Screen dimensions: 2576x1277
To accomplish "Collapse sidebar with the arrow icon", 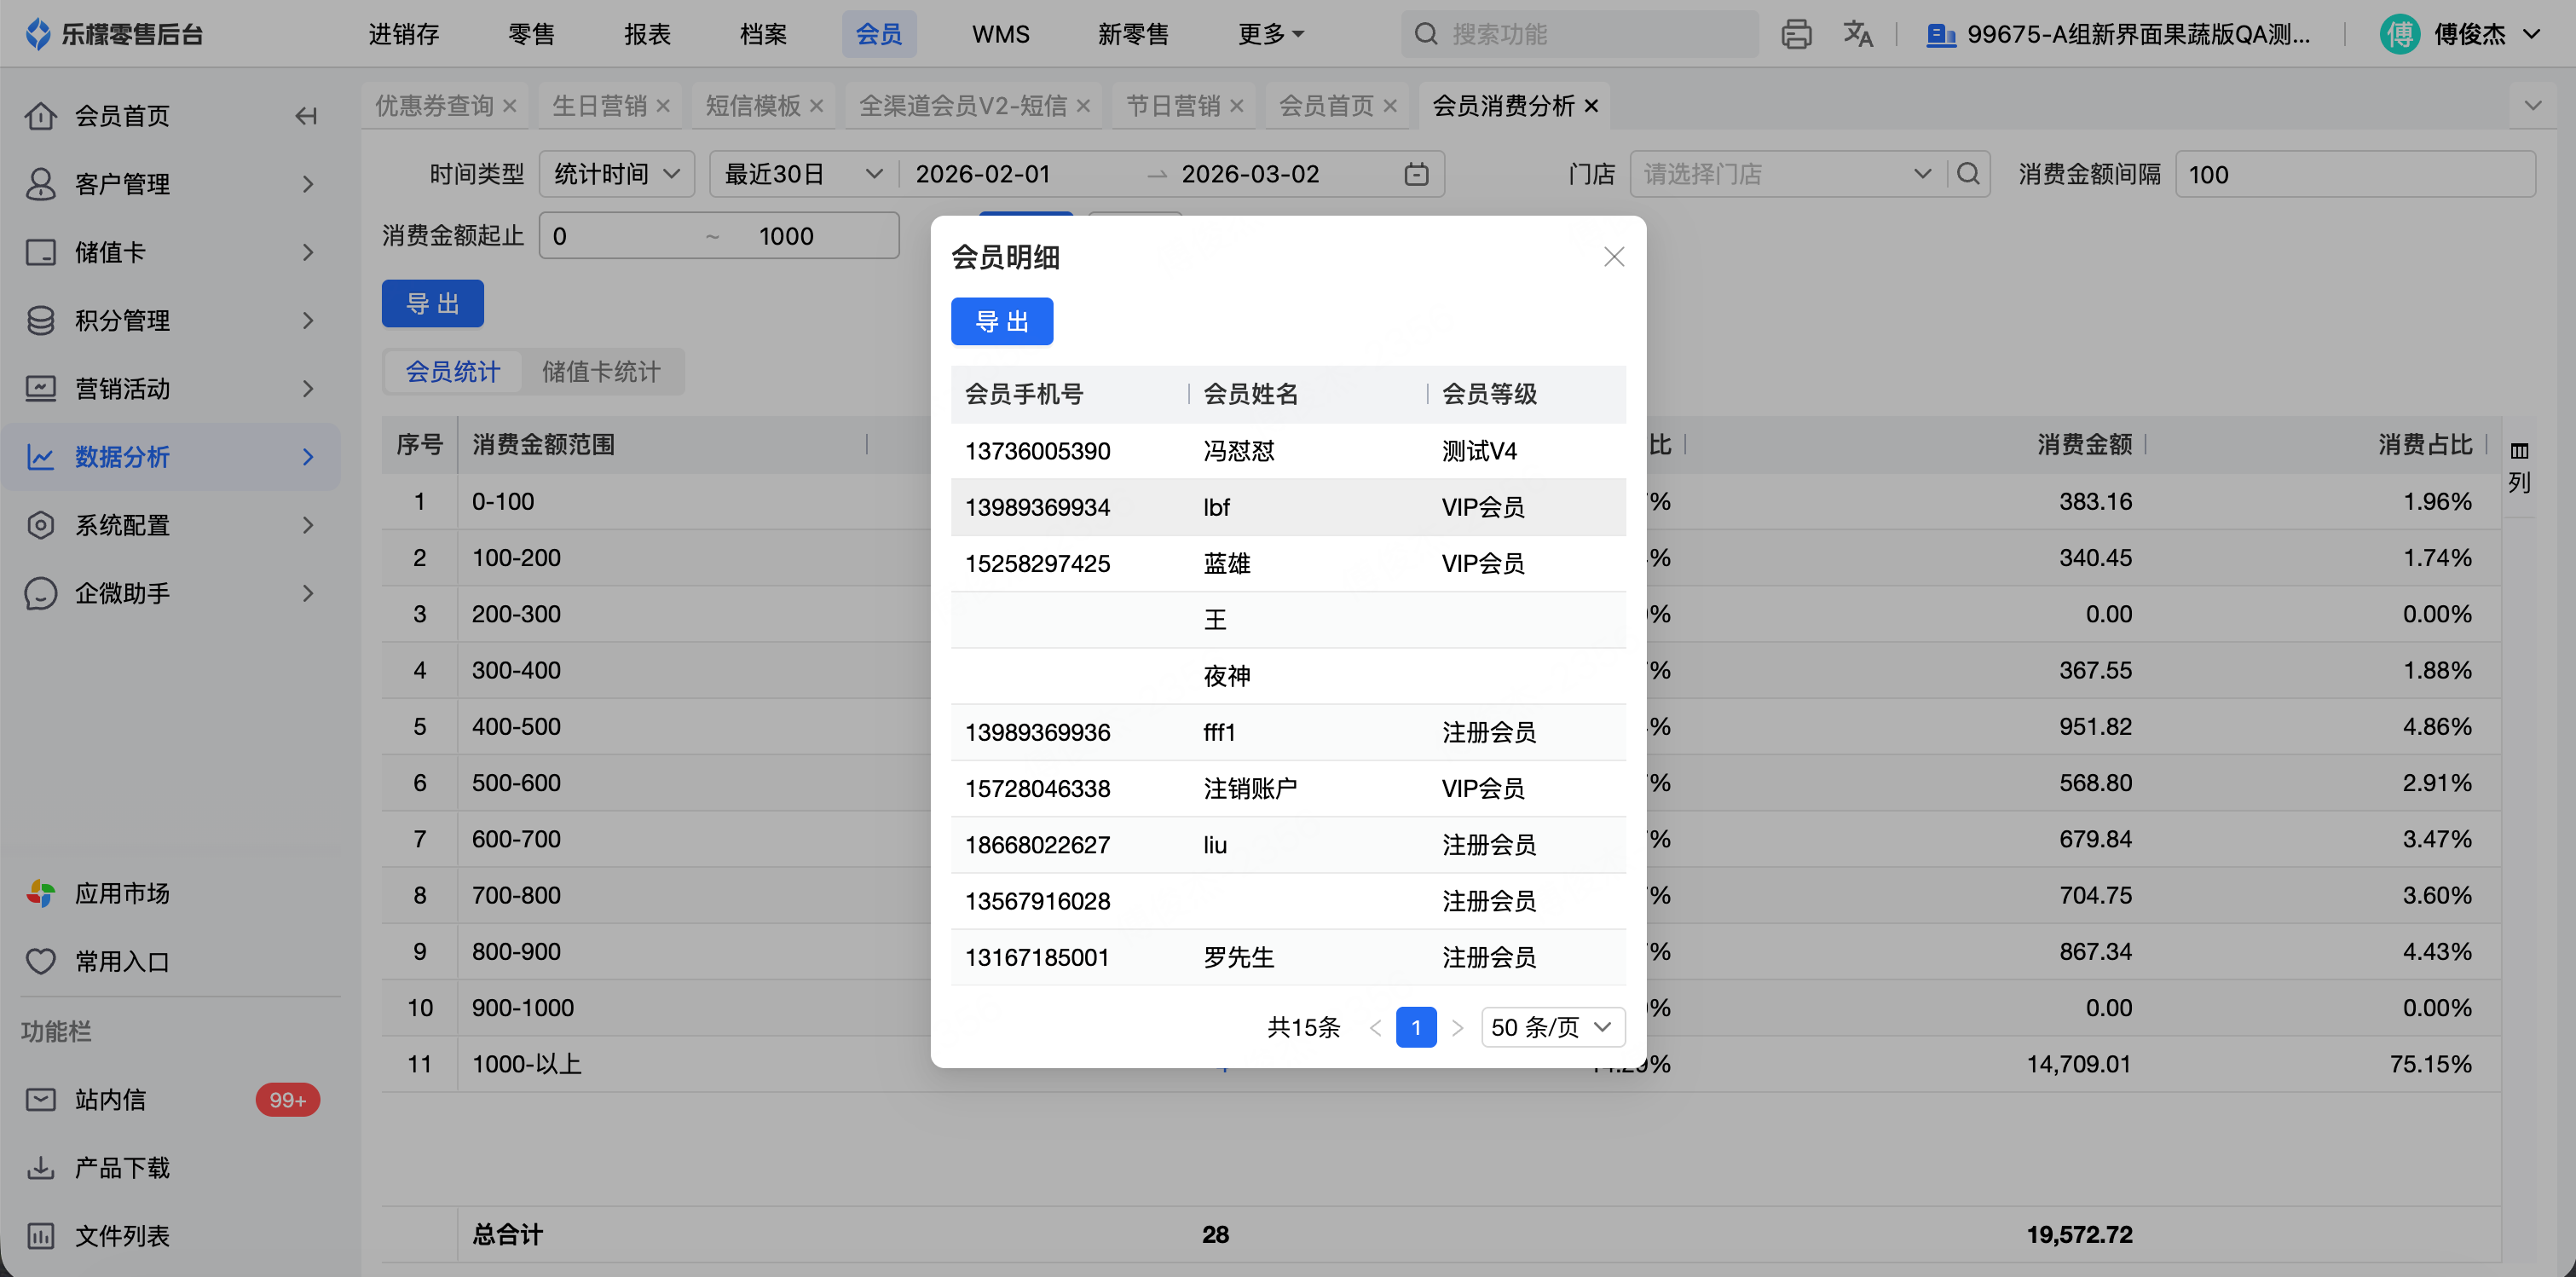I will pos(306,116).
